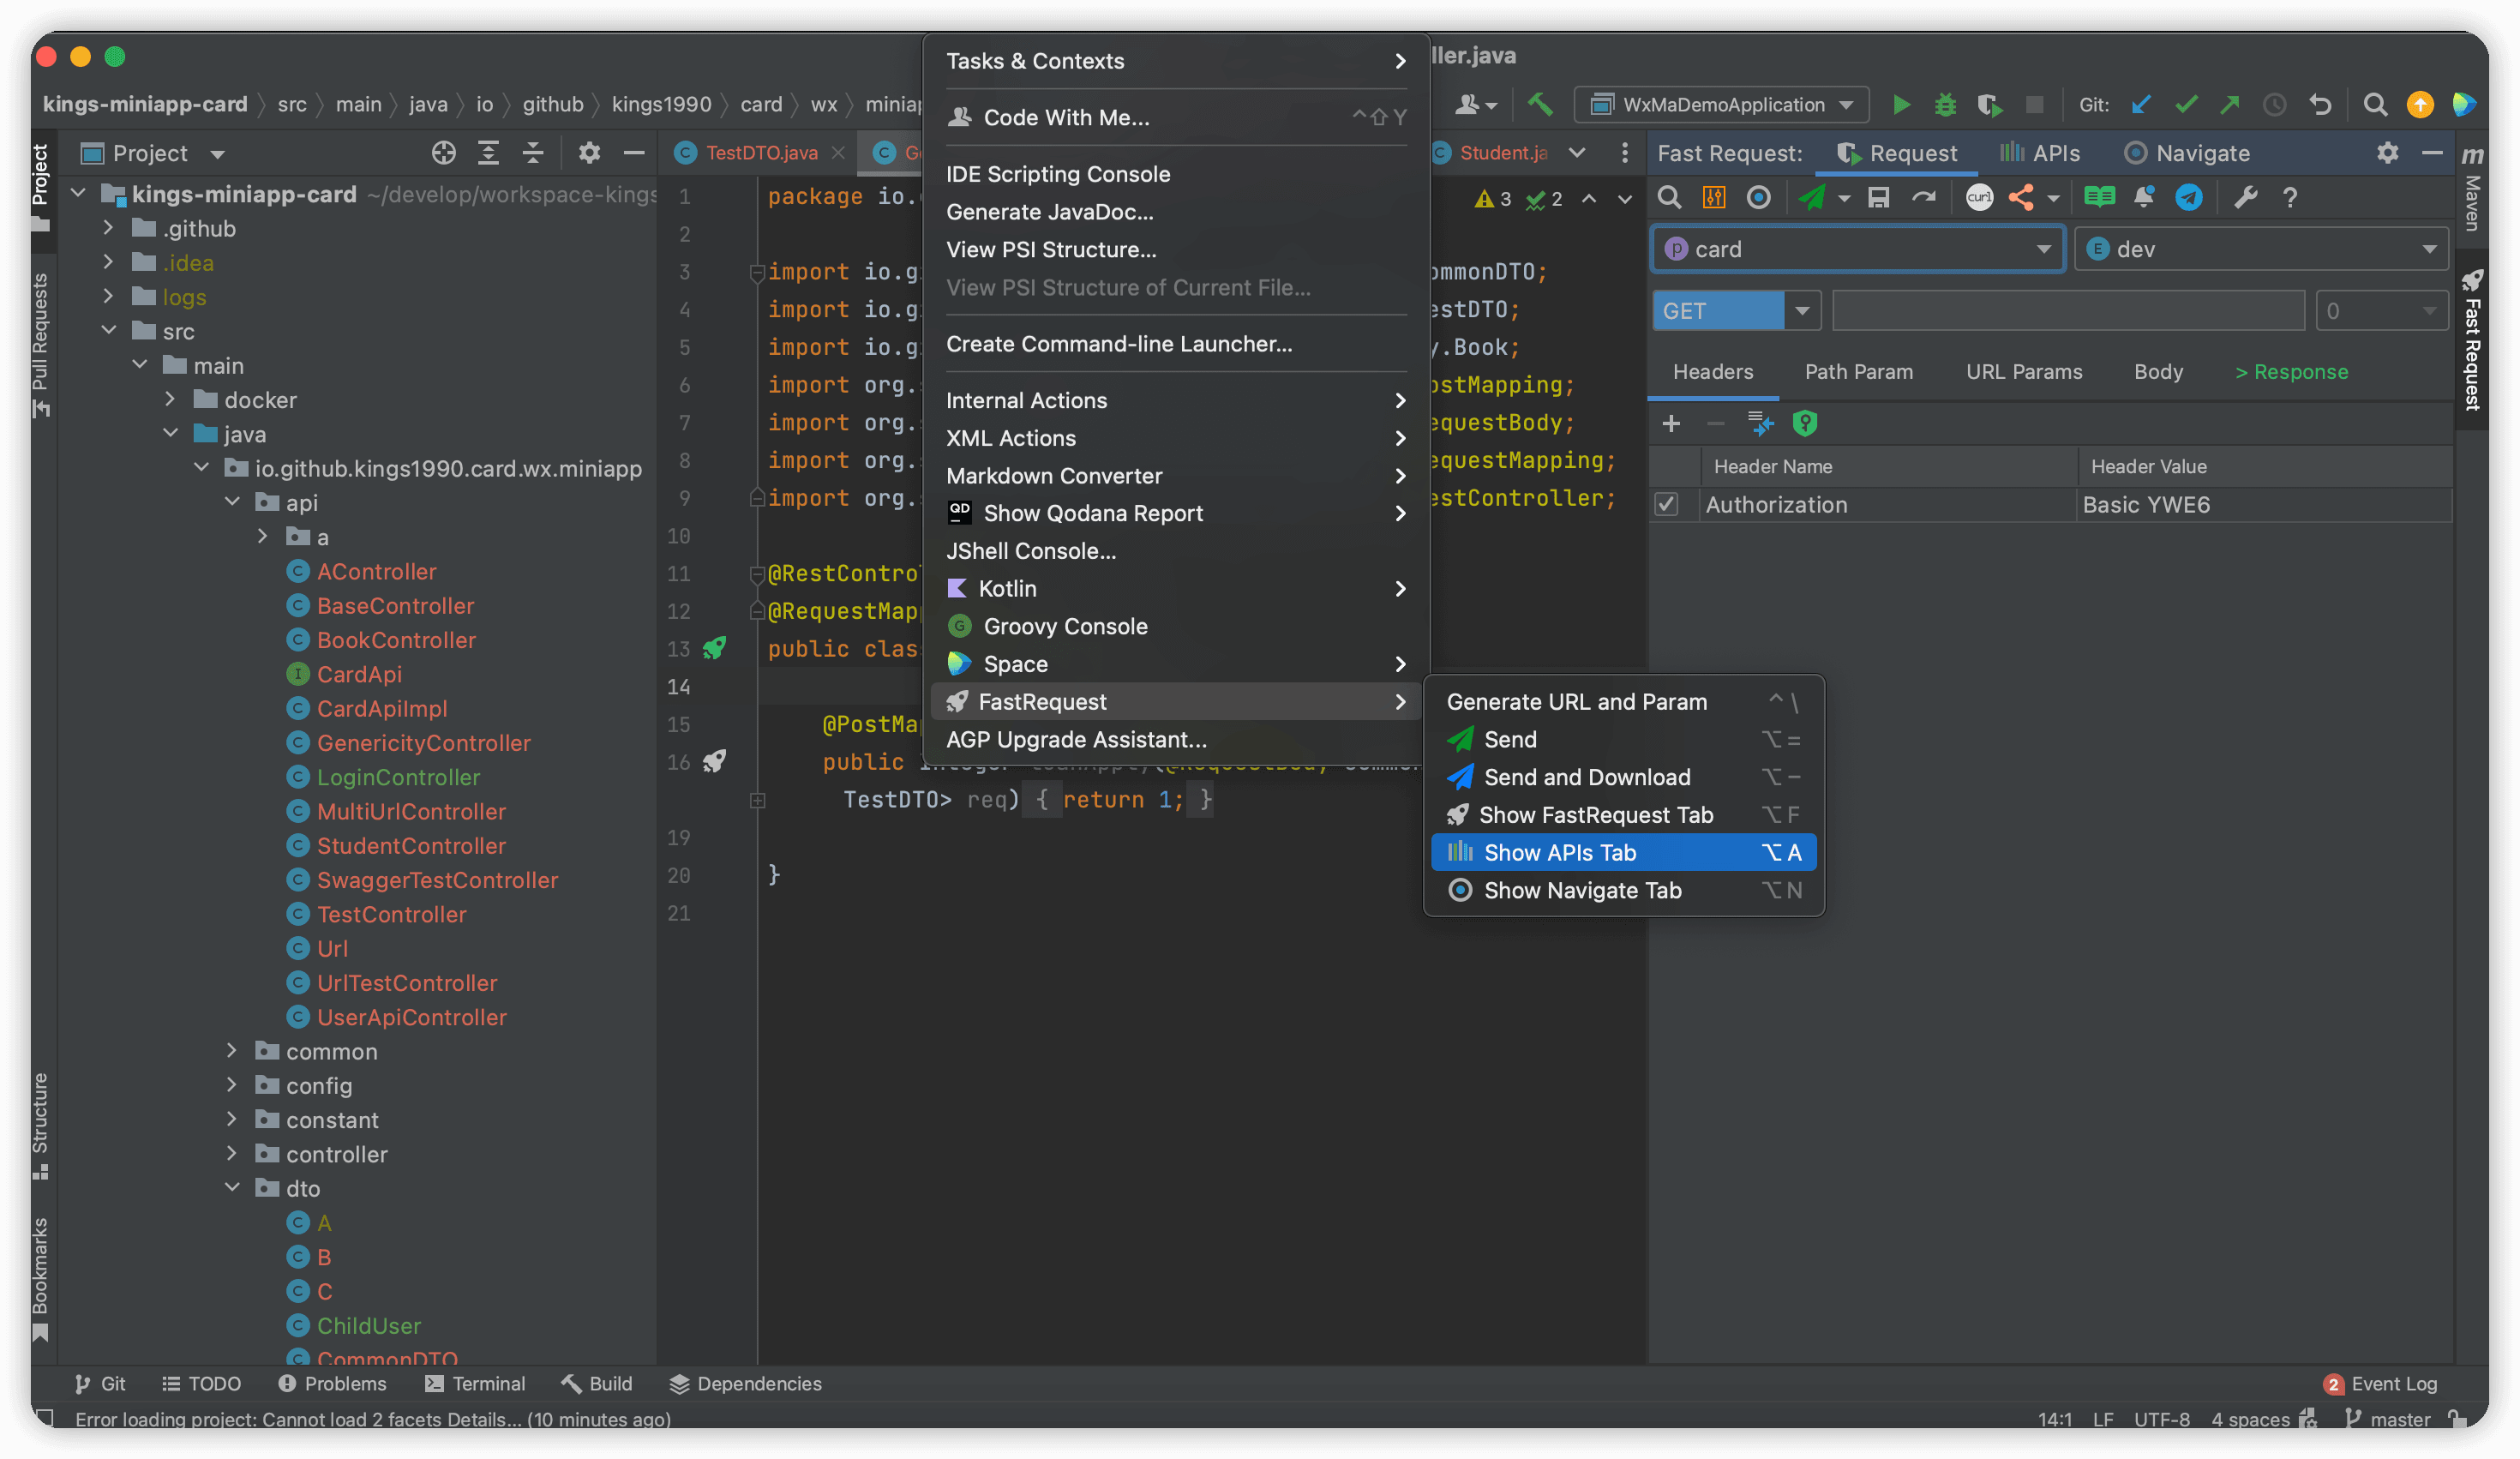The width and height of the screenshot is (2520, 1459).
Task: Uncheck the Authorization header row
Action: (x=1667, y=505)
